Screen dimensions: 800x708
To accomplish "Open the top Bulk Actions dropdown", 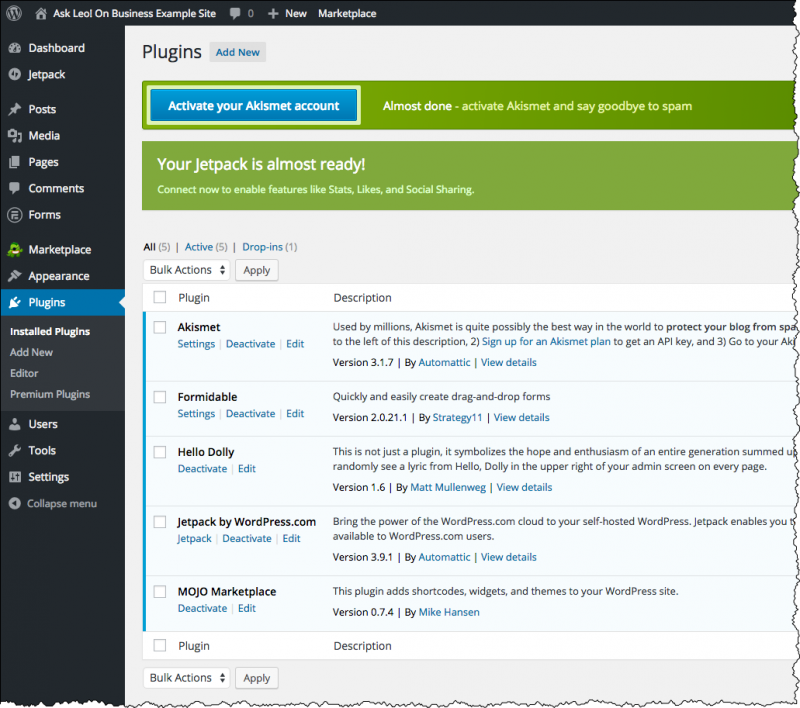I will (187, 270).
